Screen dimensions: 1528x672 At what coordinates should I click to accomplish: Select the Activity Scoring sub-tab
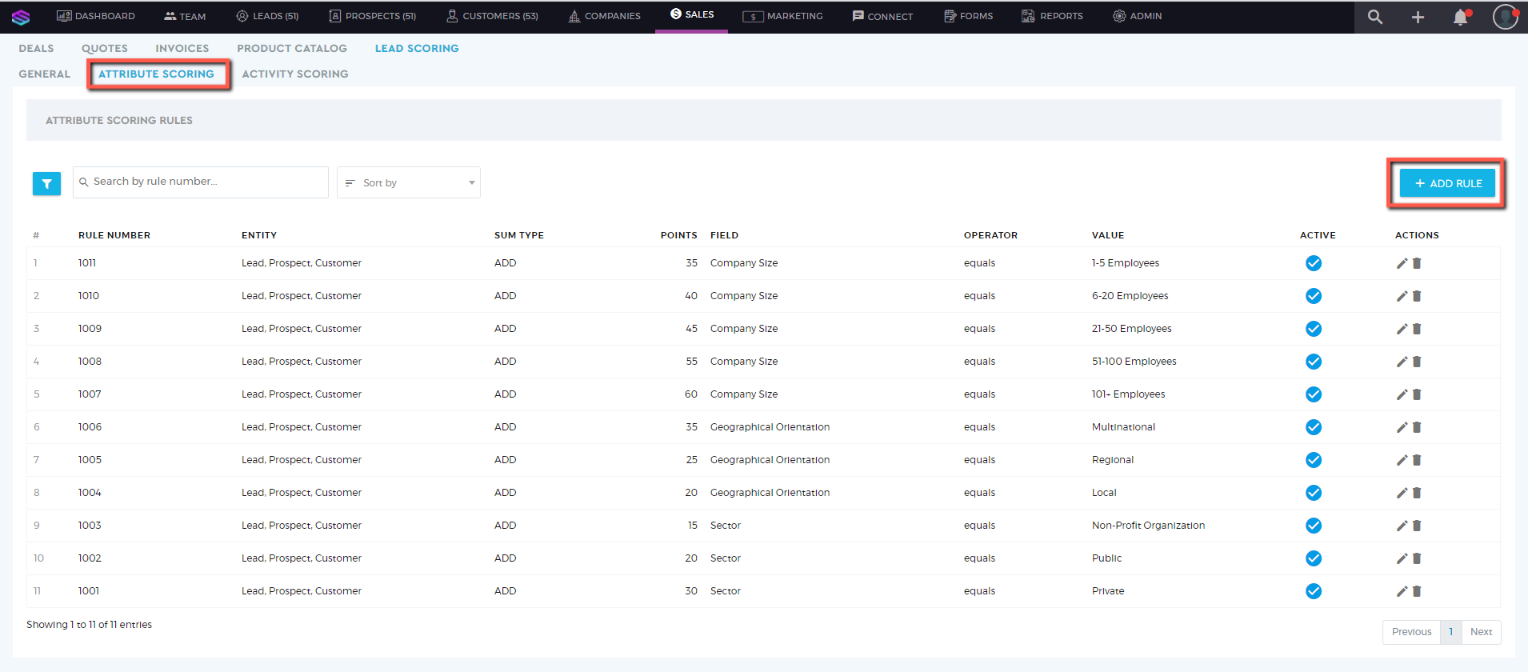coord(295,74)
